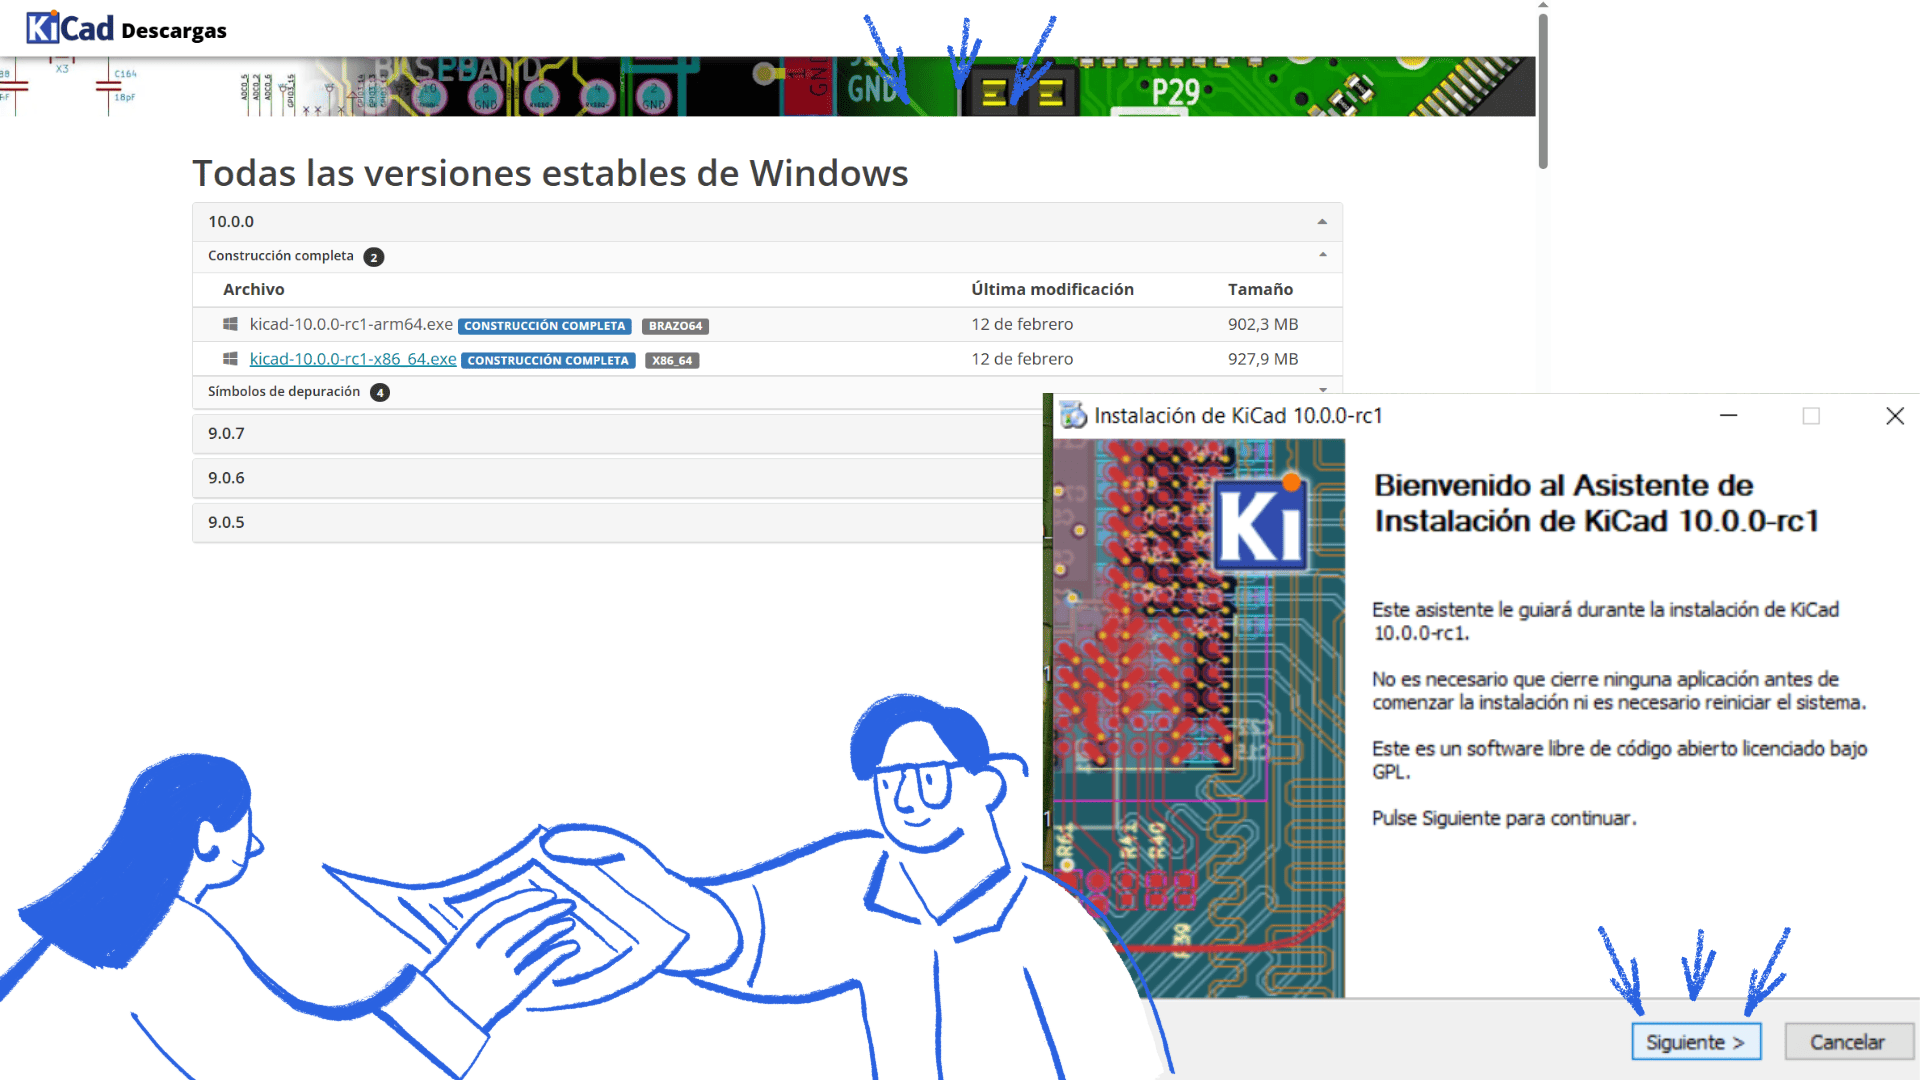Viewport: 1920px width, 1080px height.
Task: Minimize the KiCad installer window
Action: pyautogui.click(x=1728, y=416)
